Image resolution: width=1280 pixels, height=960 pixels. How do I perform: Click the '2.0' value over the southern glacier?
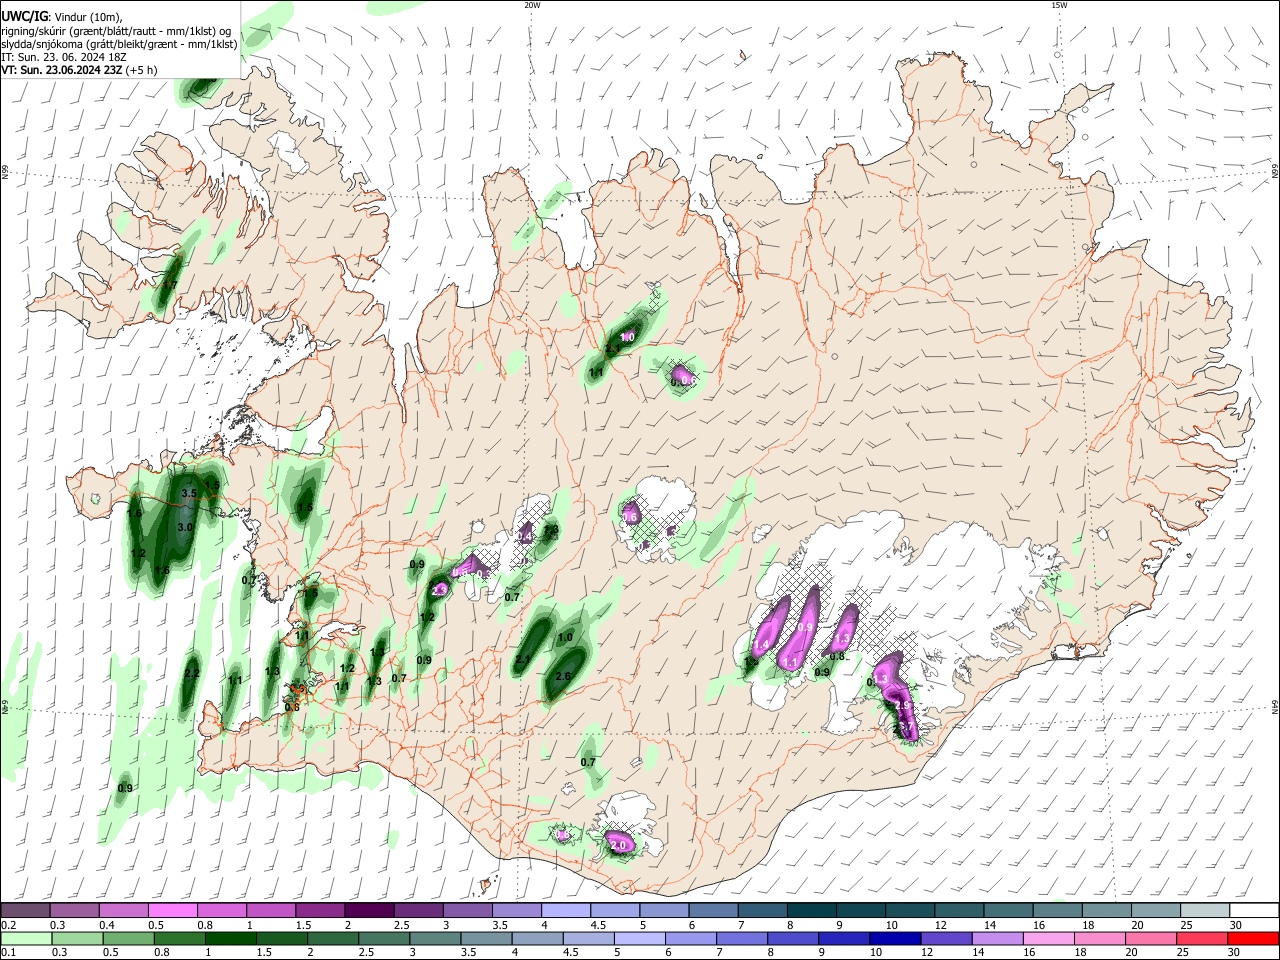pyautogui.click(x=618, y=846)
